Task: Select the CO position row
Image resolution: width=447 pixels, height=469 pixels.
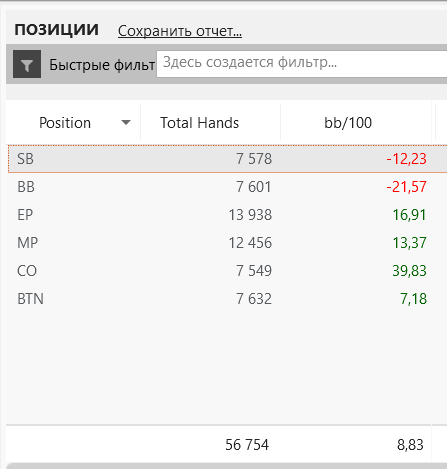Action: pyautogui.click(x=227, y=271)
